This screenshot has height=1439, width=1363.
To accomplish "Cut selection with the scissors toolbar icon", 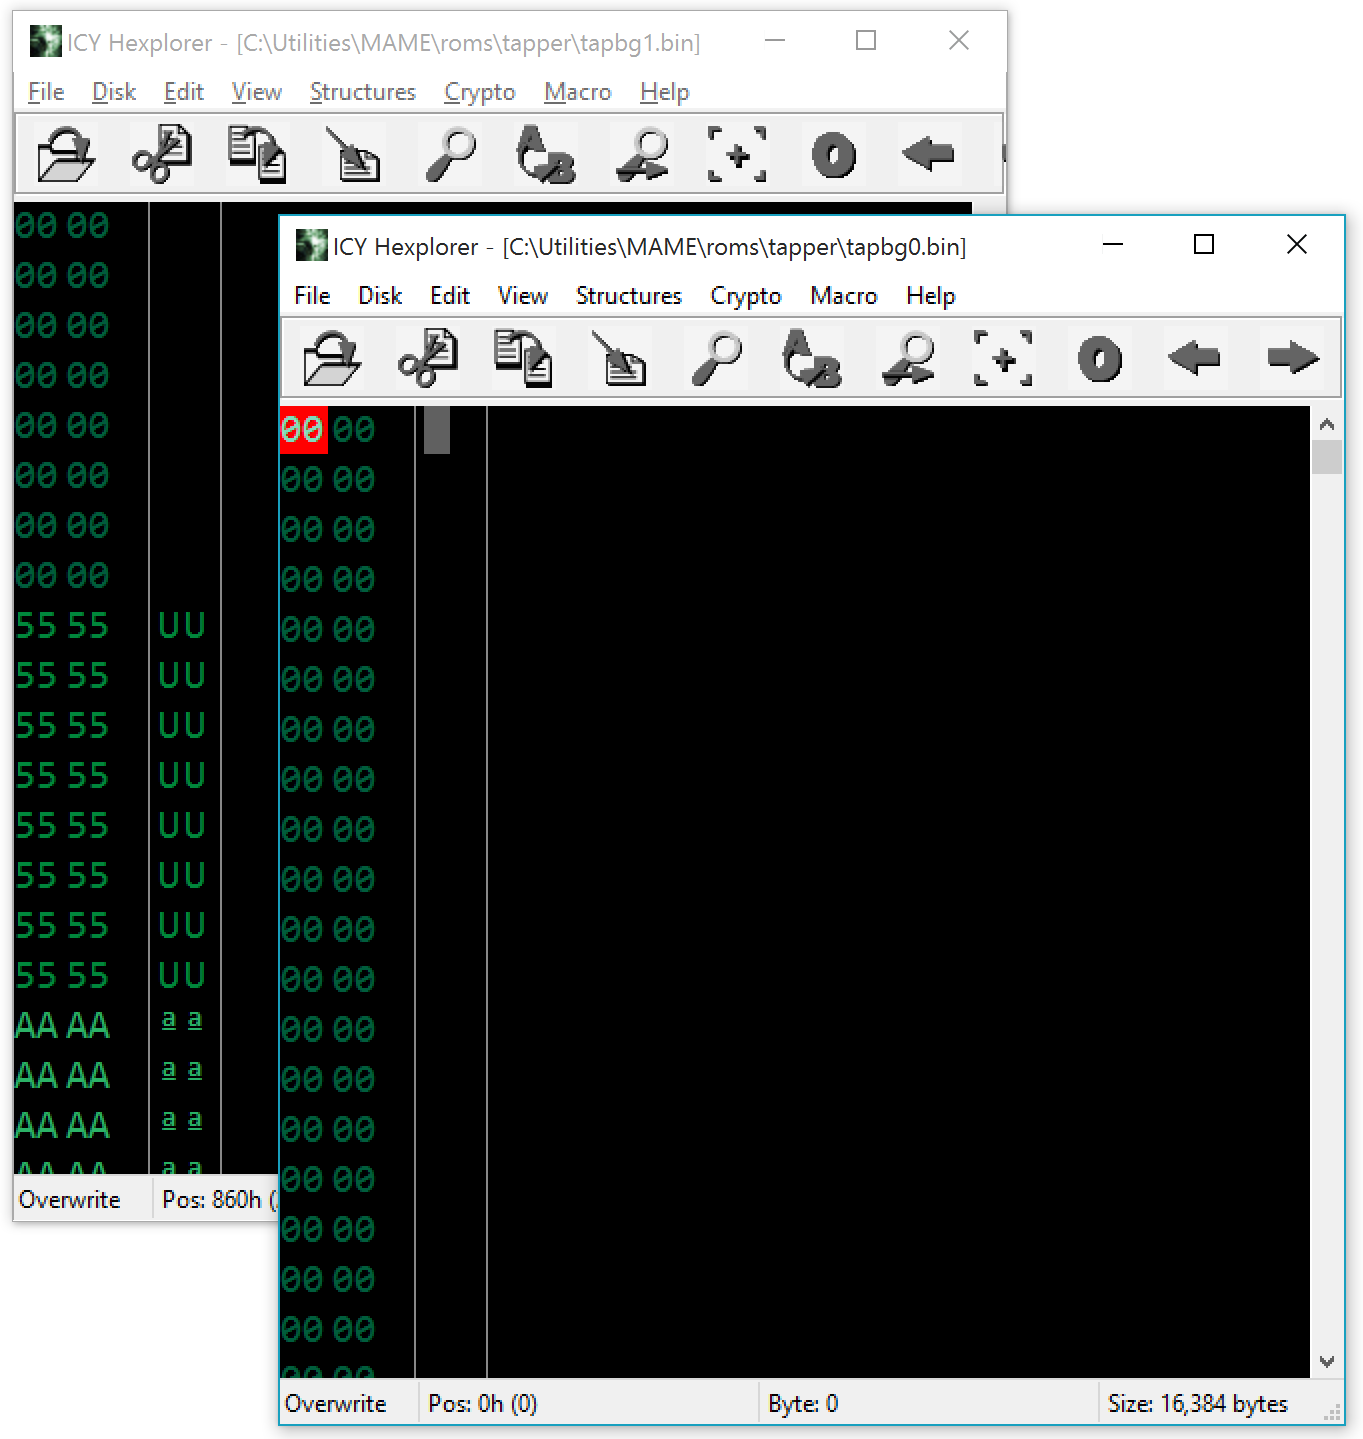I will tap(428, 358).
